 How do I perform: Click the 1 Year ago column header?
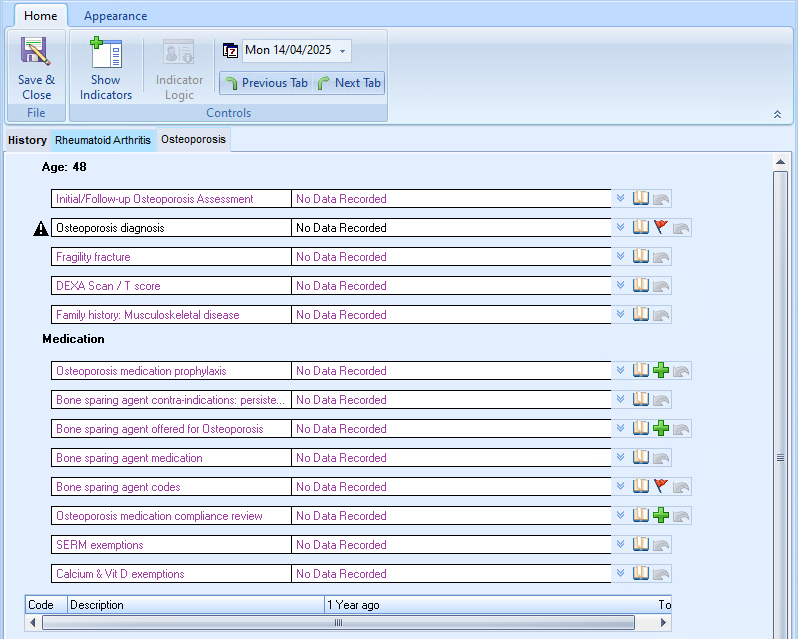489,604
